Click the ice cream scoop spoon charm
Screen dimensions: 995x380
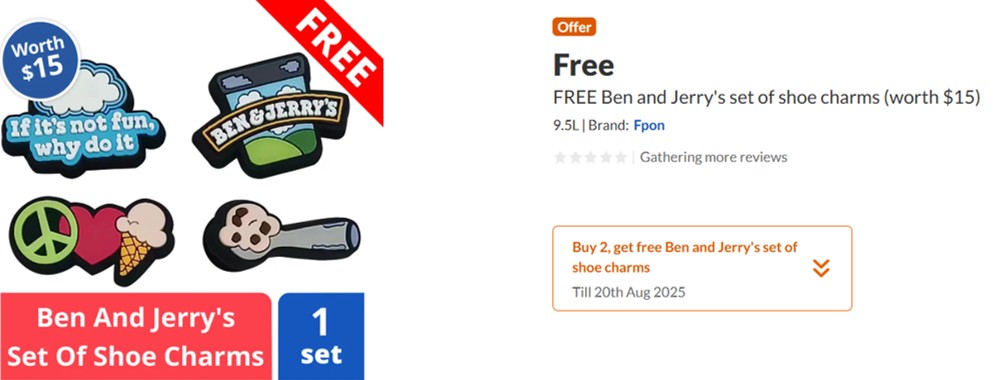click(x=281, y=235)
